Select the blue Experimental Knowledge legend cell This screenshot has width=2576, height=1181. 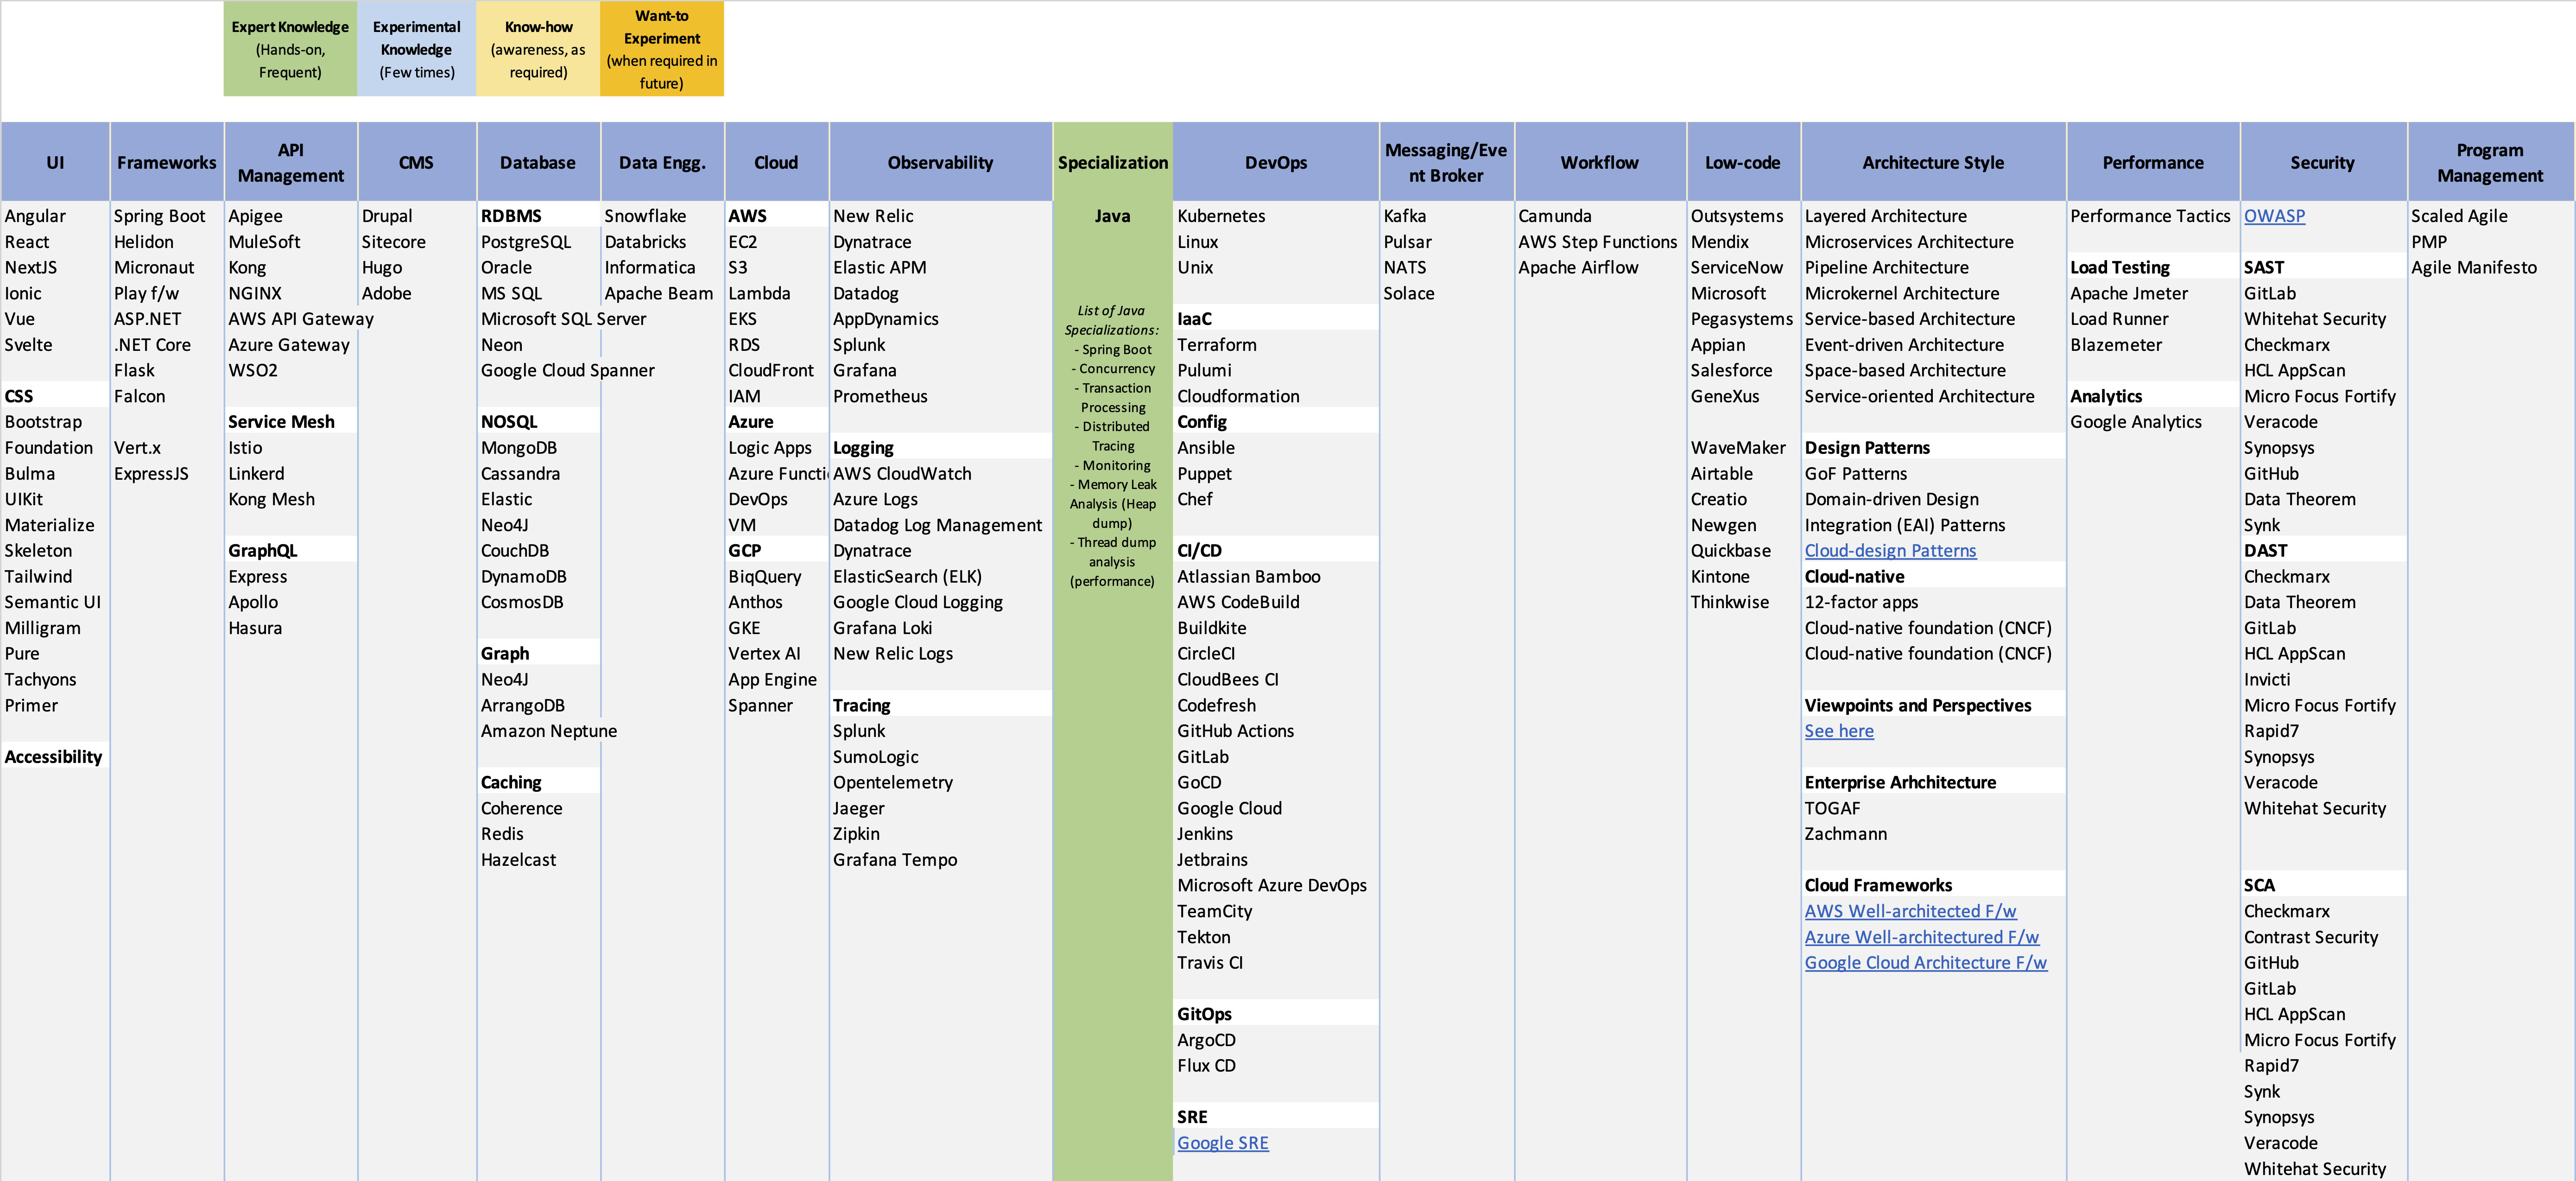pos(416,49)
